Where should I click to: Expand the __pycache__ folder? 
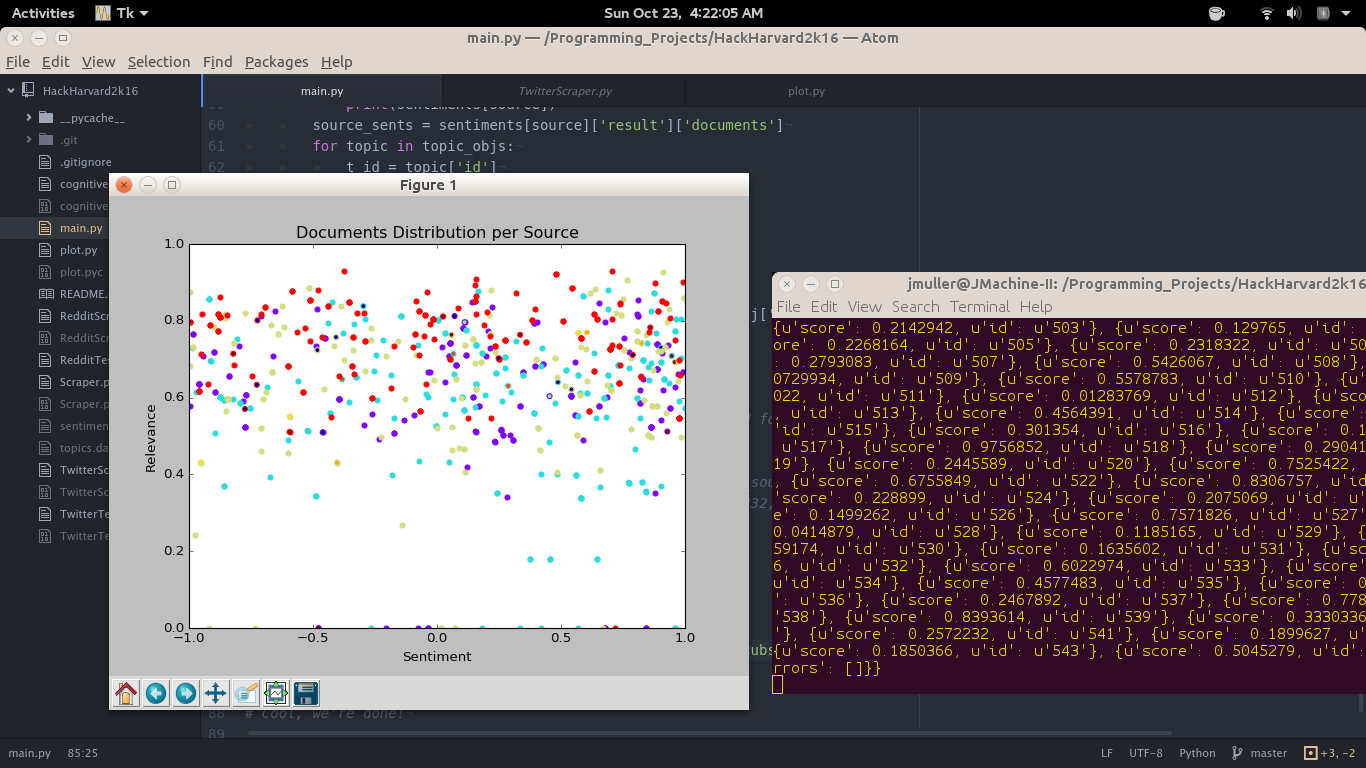pyautogui.click(x=29, y=118)
